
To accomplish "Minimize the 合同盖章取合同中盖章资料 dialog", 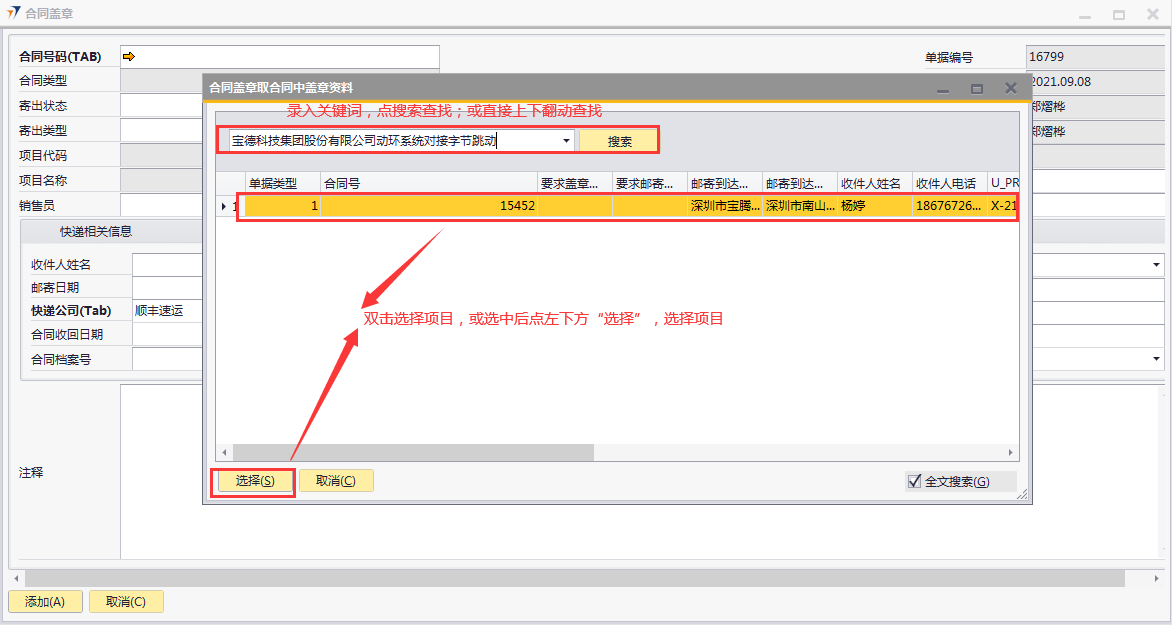I will point(942,89).
